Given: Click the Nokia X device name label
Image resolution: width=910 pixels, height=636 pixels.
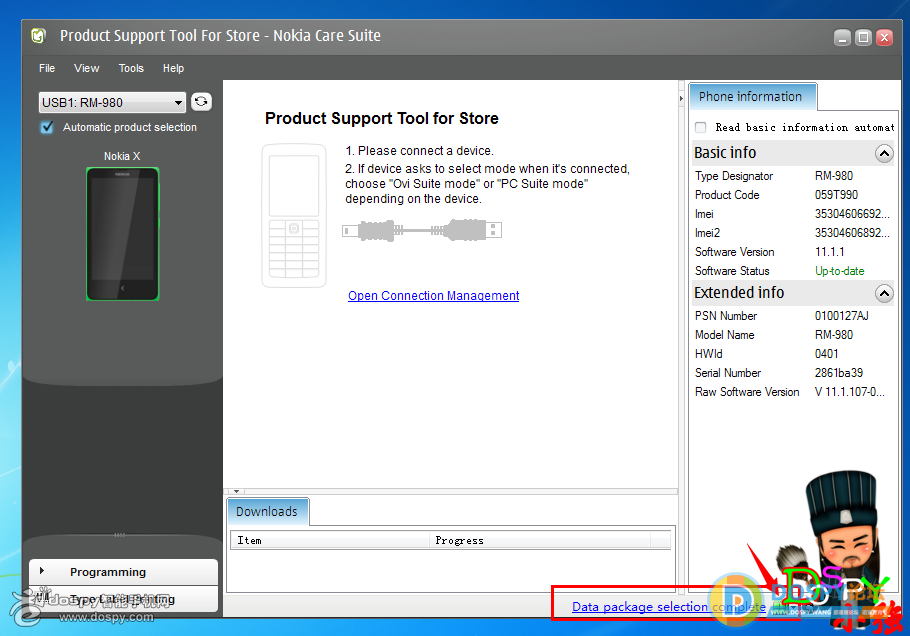Looking at the screenshot, I should click(x=122, y=156).
